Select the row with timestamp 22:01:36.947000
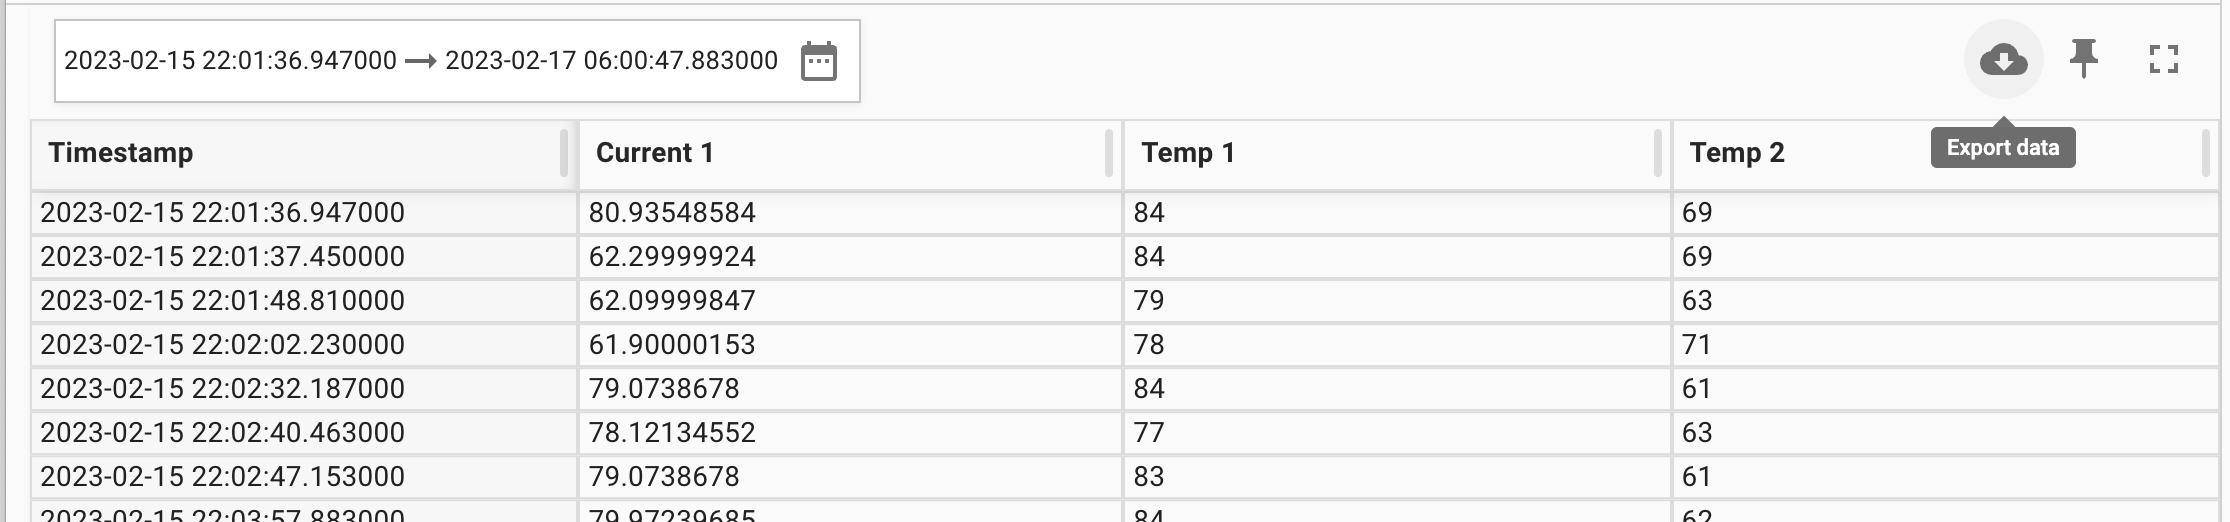 [x=1125, y=212]
